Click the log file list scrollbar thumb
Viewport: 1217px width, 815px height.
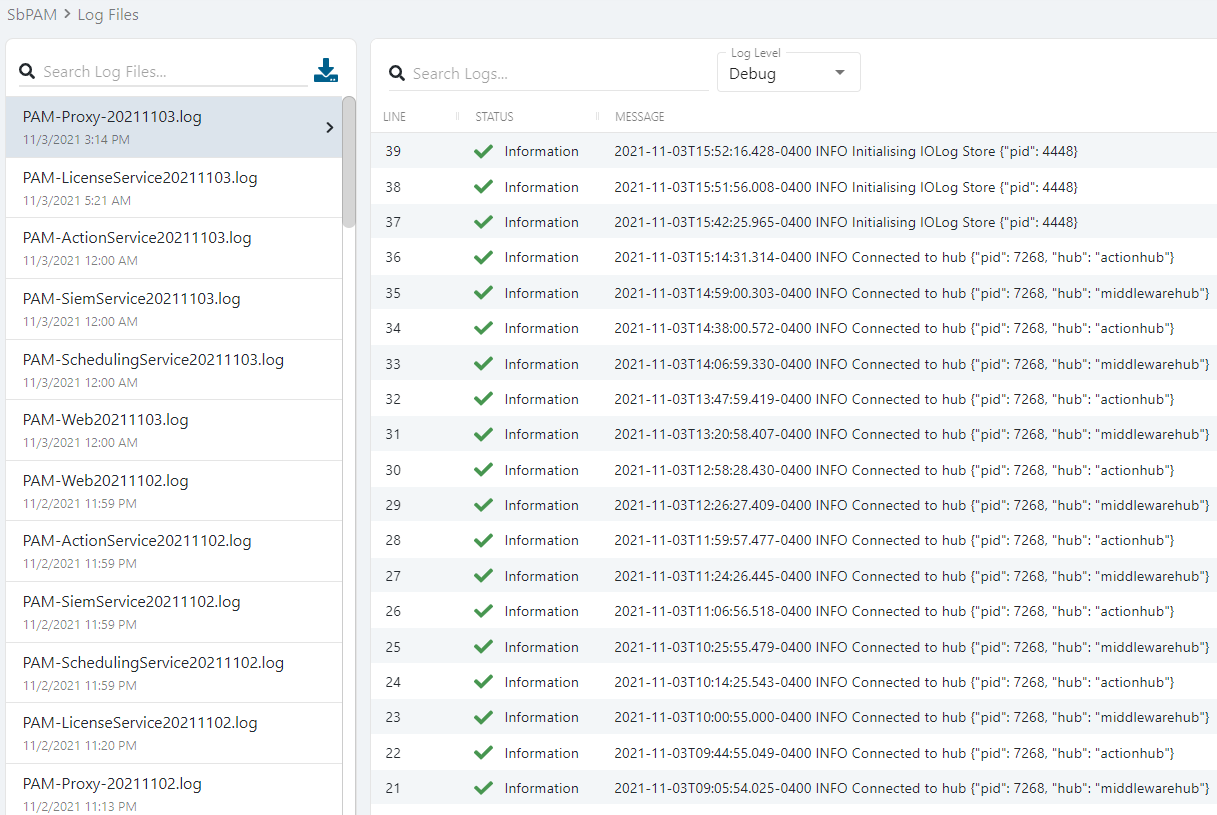pyautogui.click(x=348, y=161)
